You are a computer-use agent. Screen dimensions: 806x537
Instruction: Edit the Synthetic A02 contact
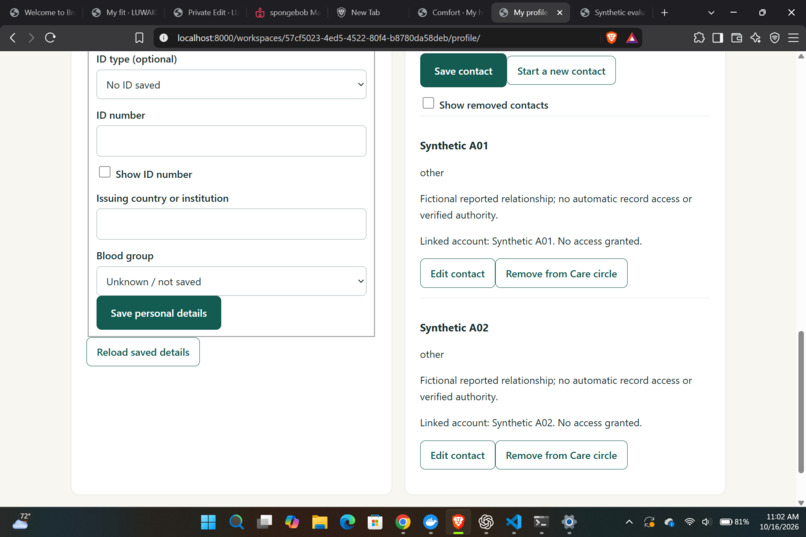click(x=457, y=455)
